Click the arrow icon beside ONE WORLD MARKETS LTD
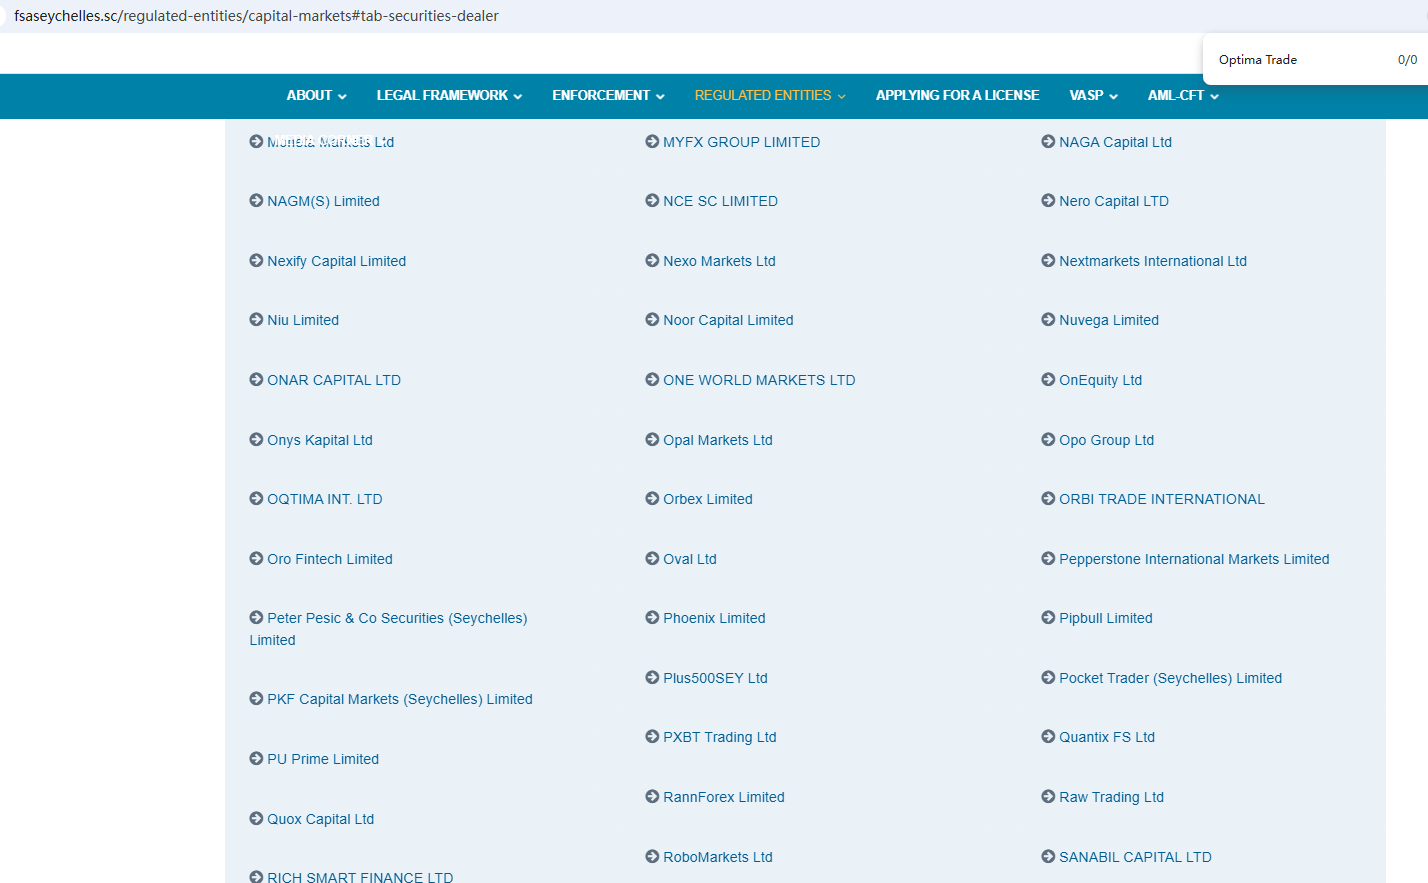The height and width of the screenshot is (883, 1428). click(652, 380)
